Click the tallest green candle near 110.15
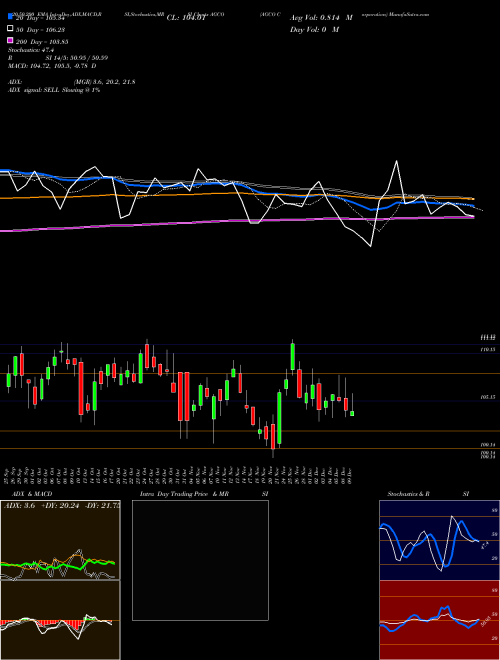 point(293,357)
